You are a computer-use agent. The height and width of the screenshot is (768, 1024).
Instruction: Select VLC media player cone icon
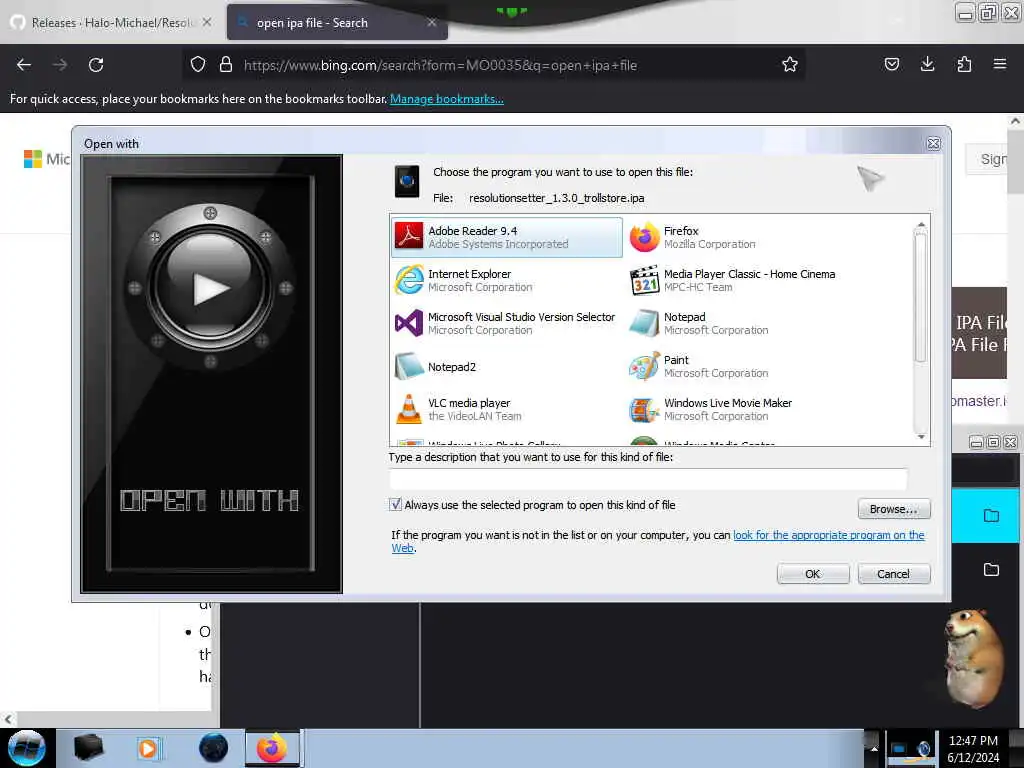pos(409,409)
